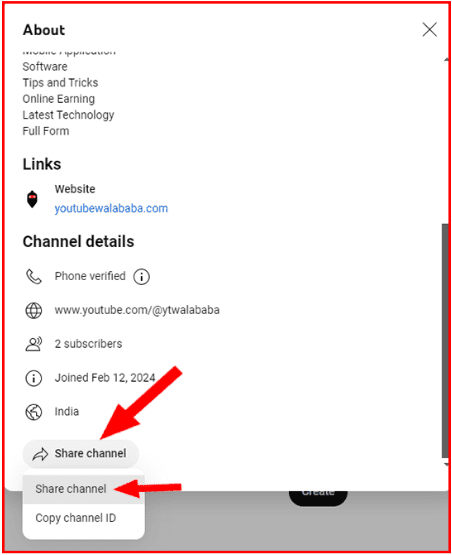Click the subscribers people icon

[34, 344]
